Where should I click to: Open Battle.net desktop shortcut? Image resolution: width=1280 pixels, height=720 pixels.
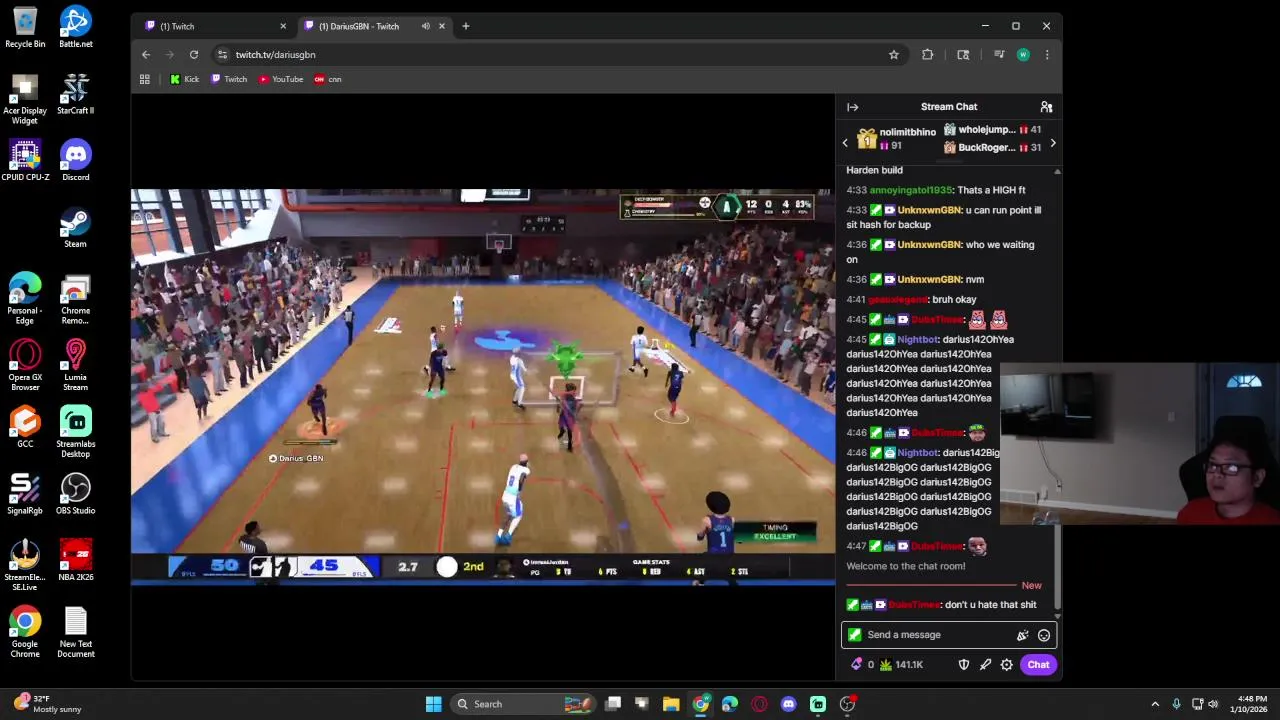click(x=75, y=27)
